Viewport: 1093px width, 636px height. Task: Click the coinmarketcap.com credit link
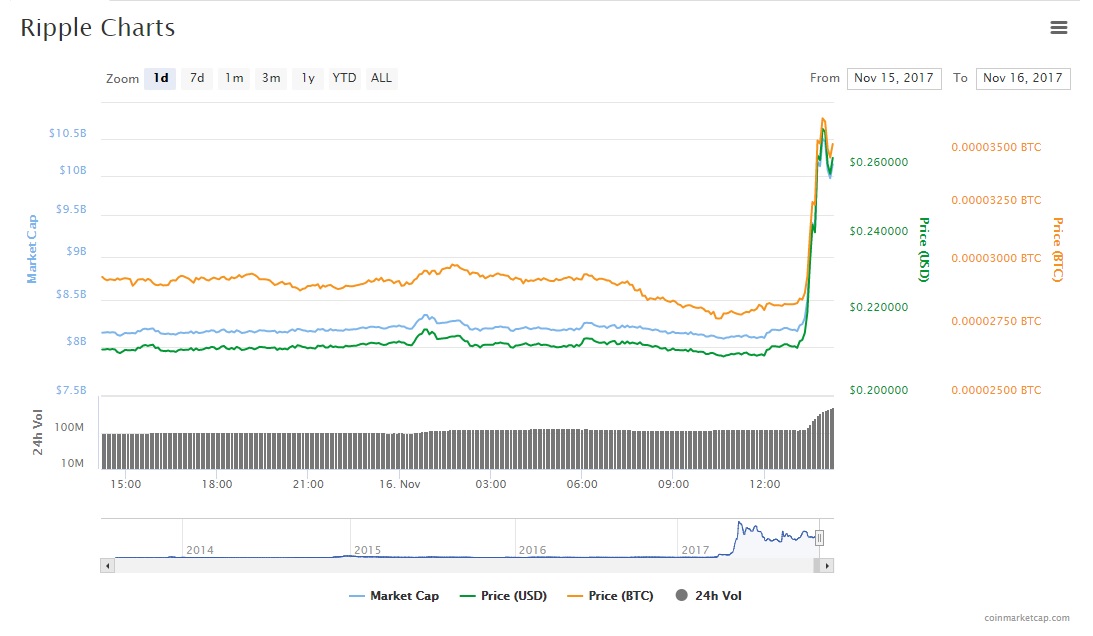(x=1027, y=618)
